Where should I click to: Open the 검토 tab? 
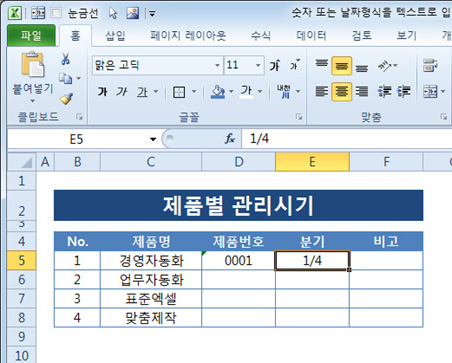point(362,36)
